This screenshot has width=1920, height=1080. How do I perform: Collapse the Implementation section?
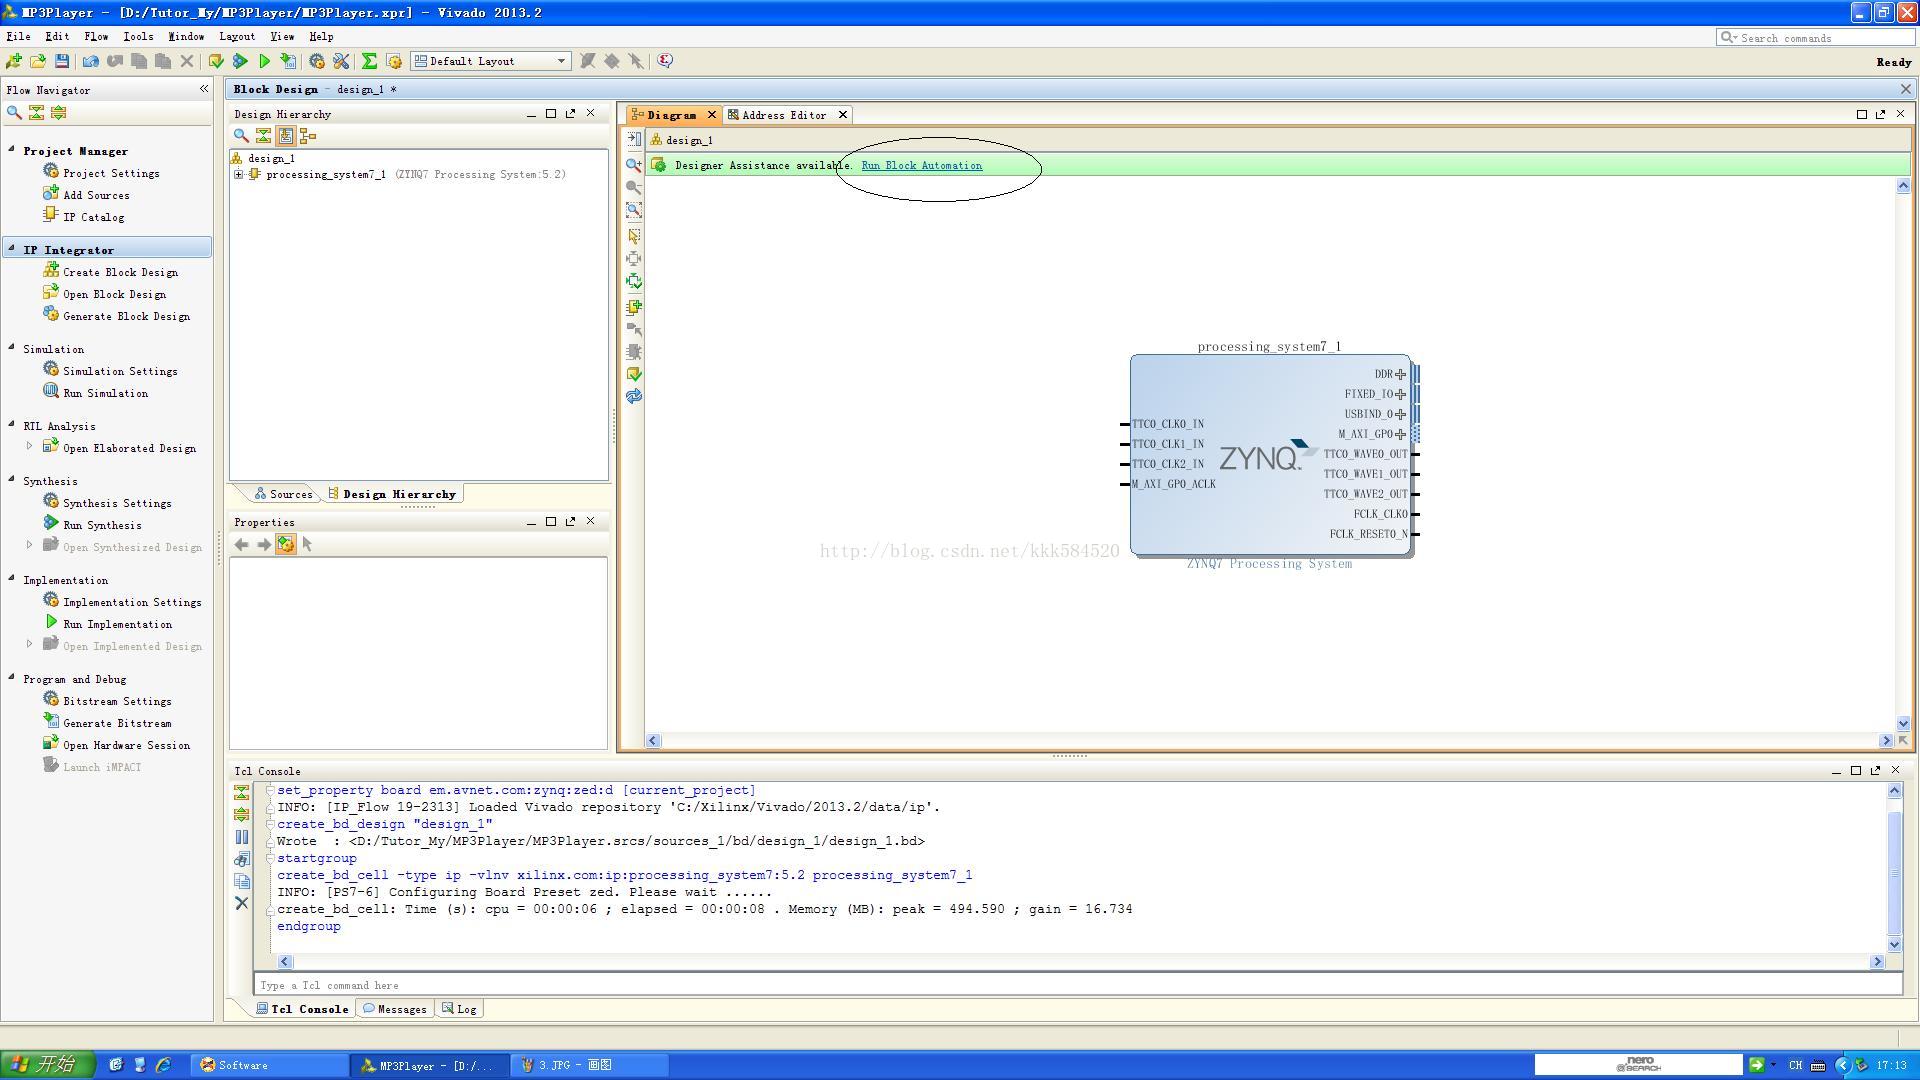coord(12,579)
